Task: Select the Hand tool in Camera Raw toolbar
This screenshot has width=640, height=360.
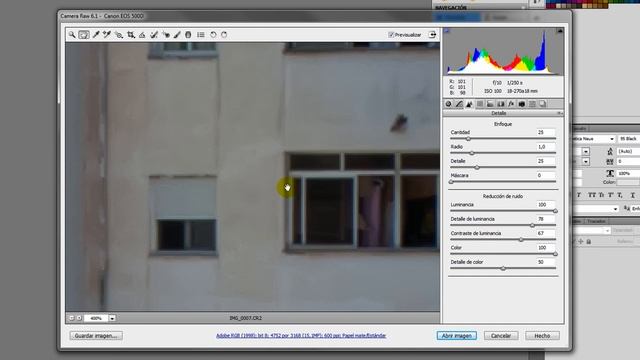Action: coord(84,35)
